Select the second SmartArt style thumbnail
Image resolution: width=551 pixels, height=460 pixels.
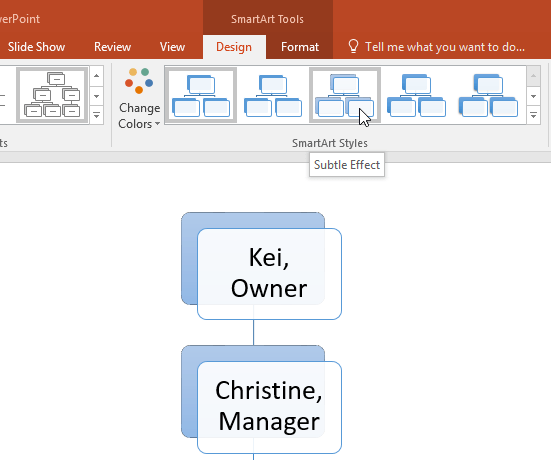tap(273, 95)
